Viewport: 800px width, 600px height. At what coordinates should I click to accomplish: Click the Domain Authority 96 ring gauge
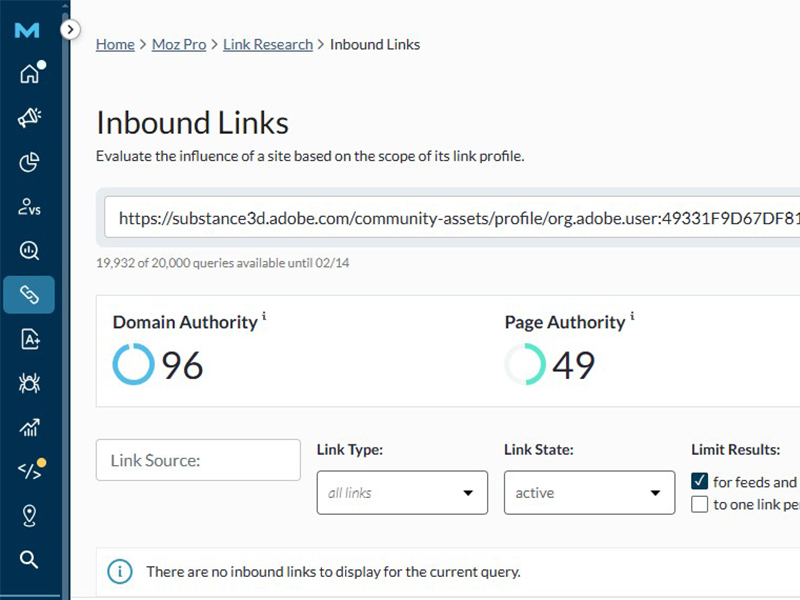[x=133, y=364]
